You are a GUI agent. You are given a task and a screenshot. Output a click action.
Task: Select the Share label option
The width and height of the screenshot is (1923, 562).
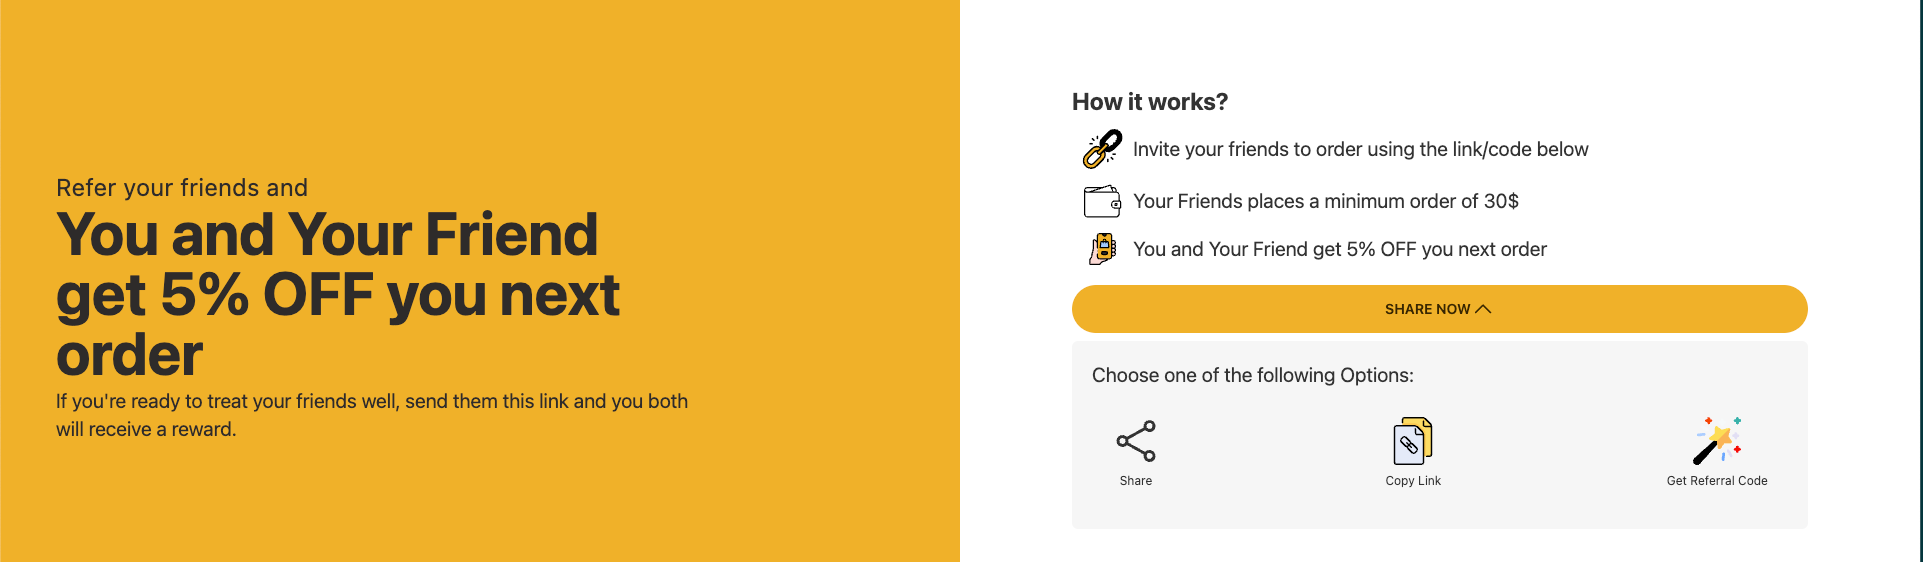[1136, 481]
